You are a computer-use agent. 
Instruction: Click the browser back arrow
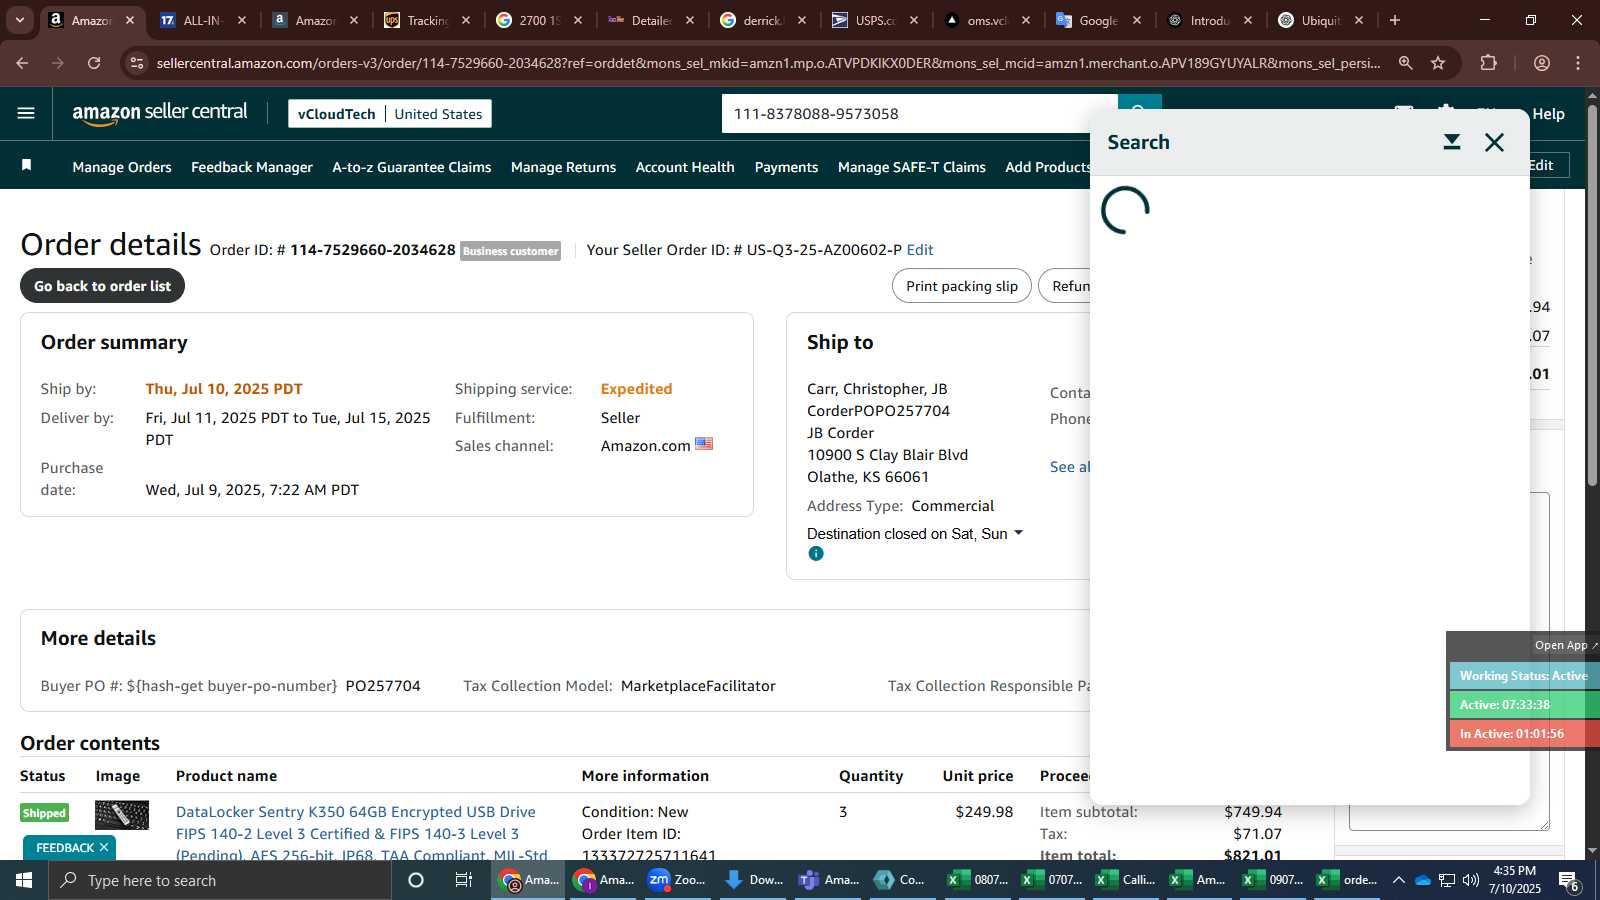click(x=22, y=63)
